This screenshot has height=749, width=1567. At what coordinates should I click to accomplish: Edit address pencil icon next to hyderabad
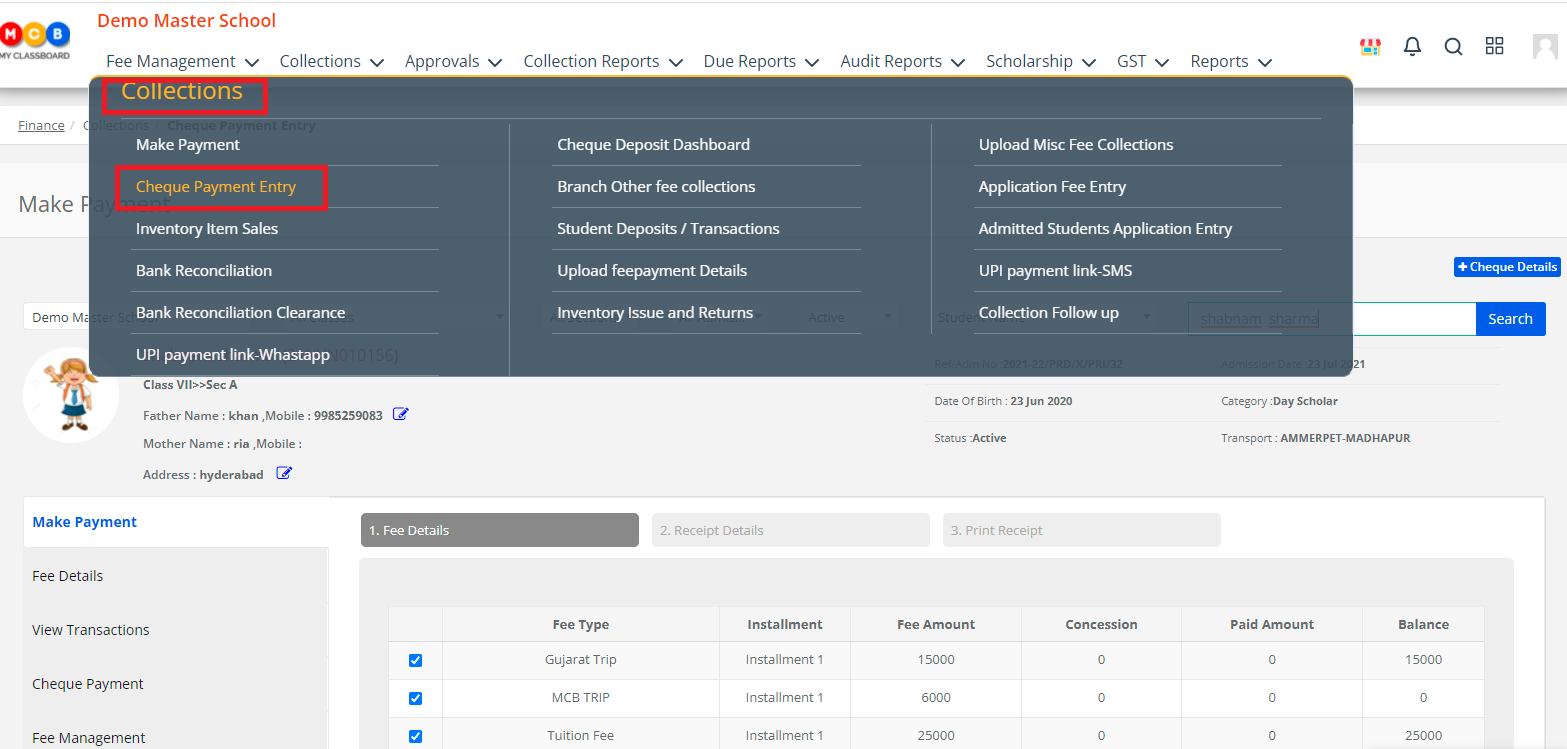pos(284,473)
